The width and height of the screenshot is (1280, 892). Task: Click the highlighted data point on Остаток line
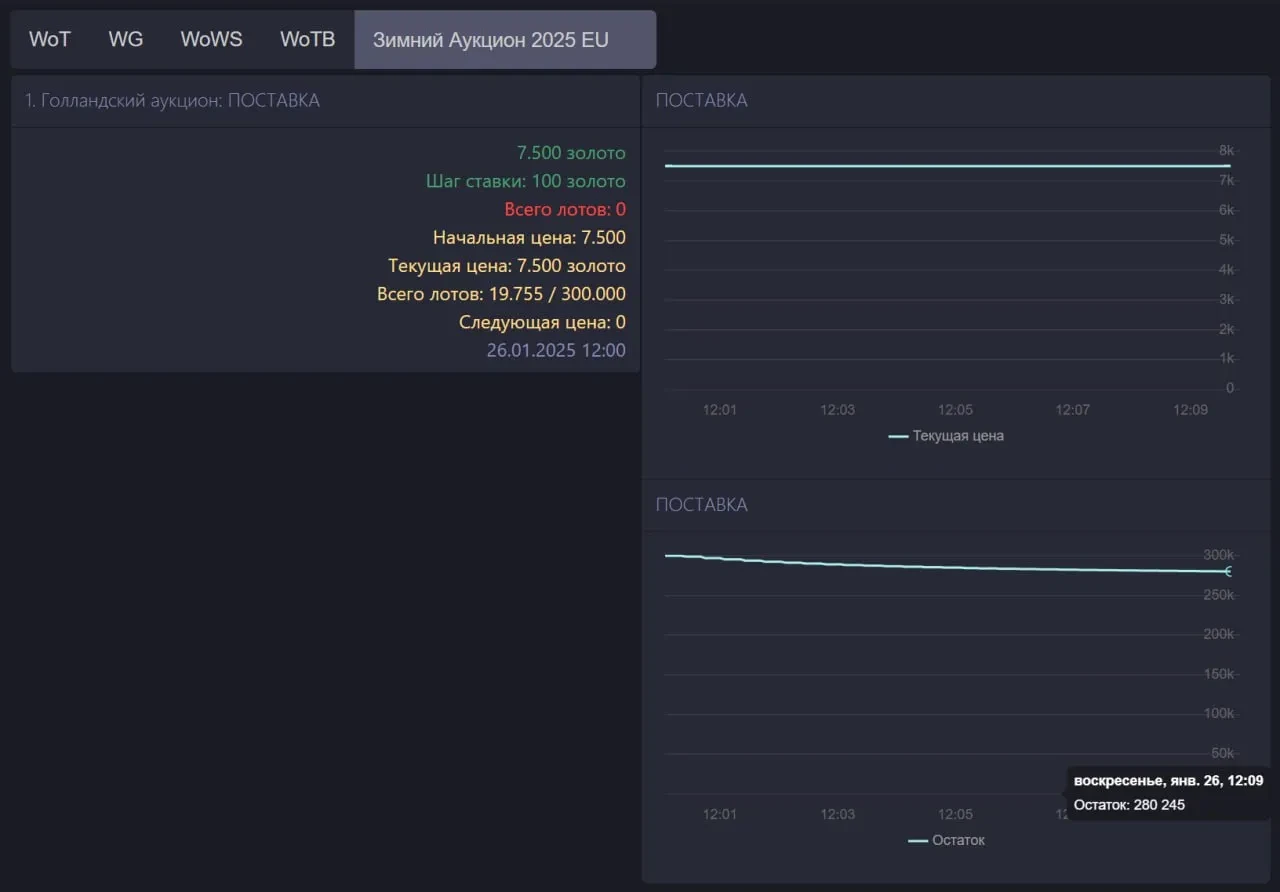[1229, 571]
